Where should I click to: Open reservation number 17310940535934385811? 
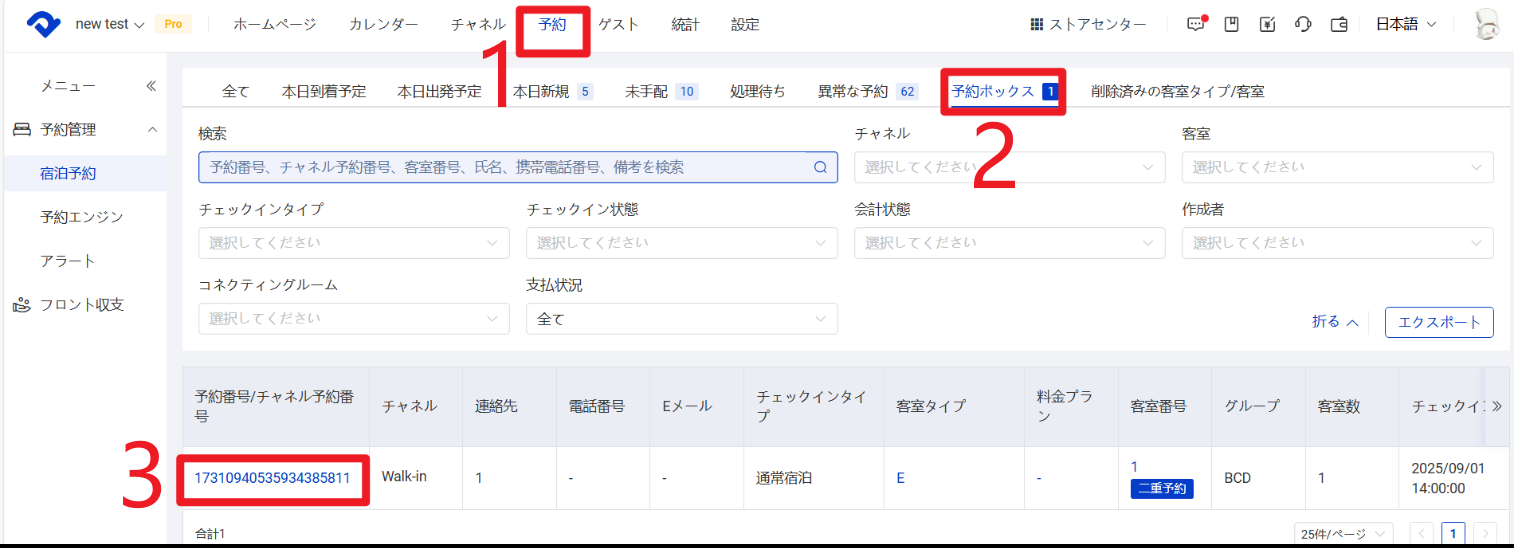[x=272, y=478]
